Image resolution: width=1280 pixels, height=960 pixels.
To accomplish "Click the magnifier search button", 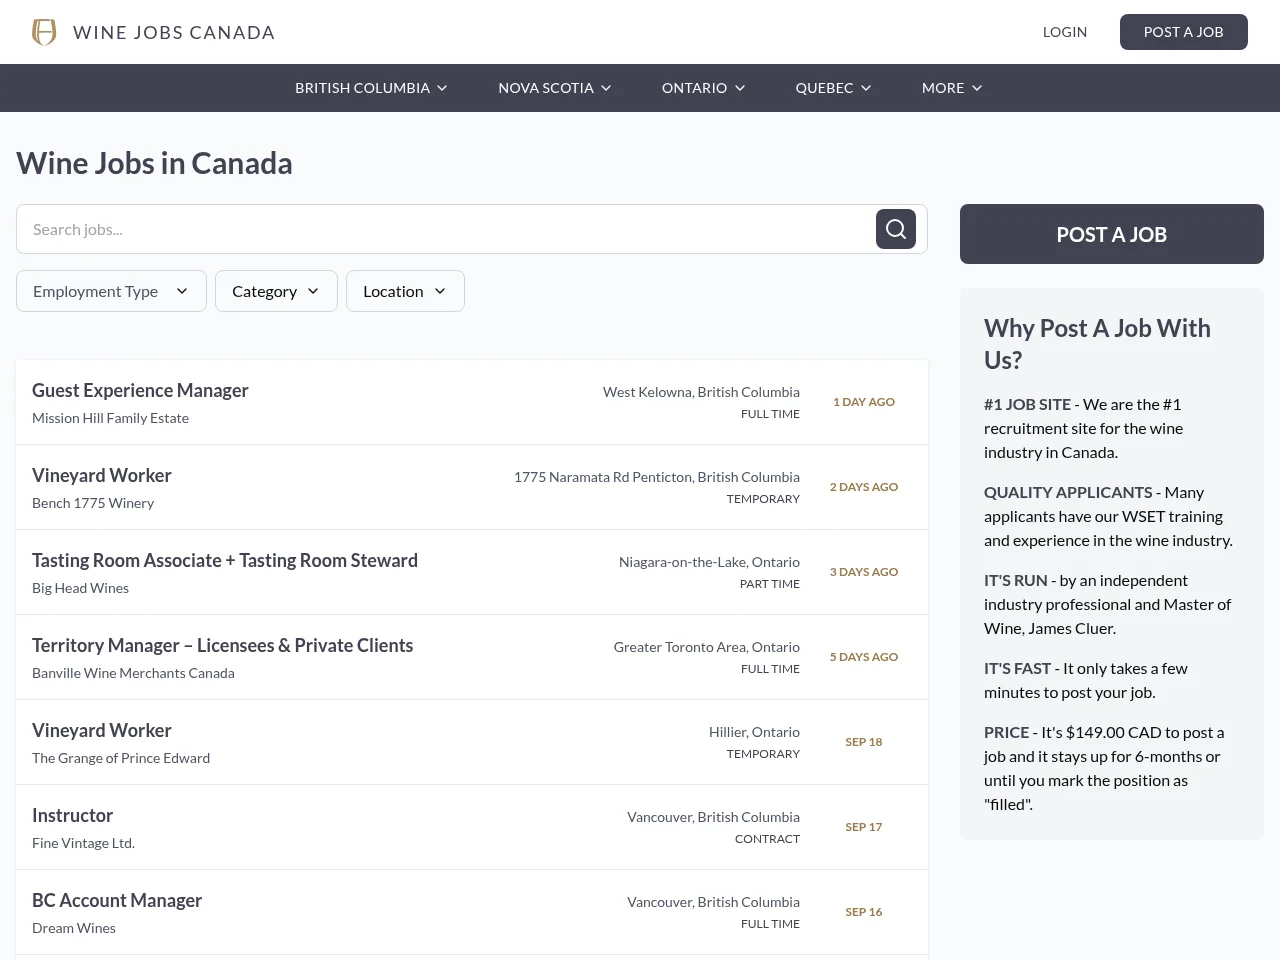I will click(x=896, y=229).
